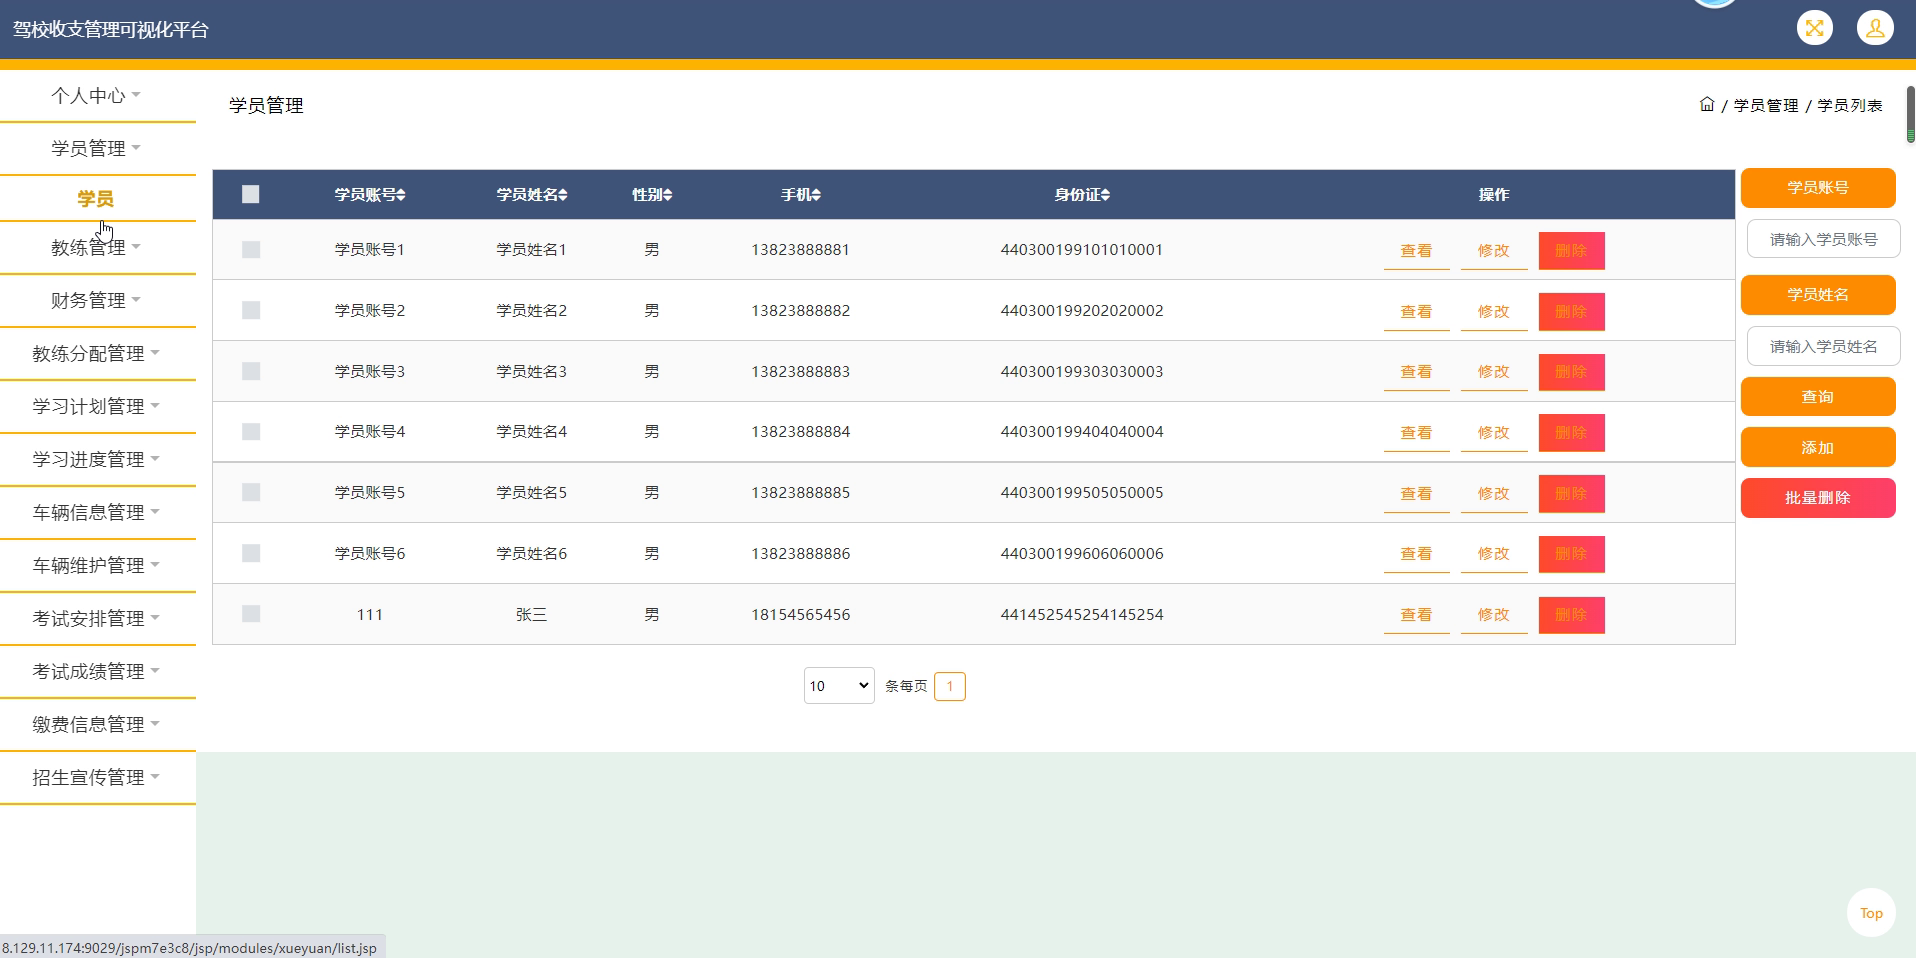The width and height of the screenshot is (1916, 958).
Task: Sort by 手机 column arrows
Action: tap(816, 195)
